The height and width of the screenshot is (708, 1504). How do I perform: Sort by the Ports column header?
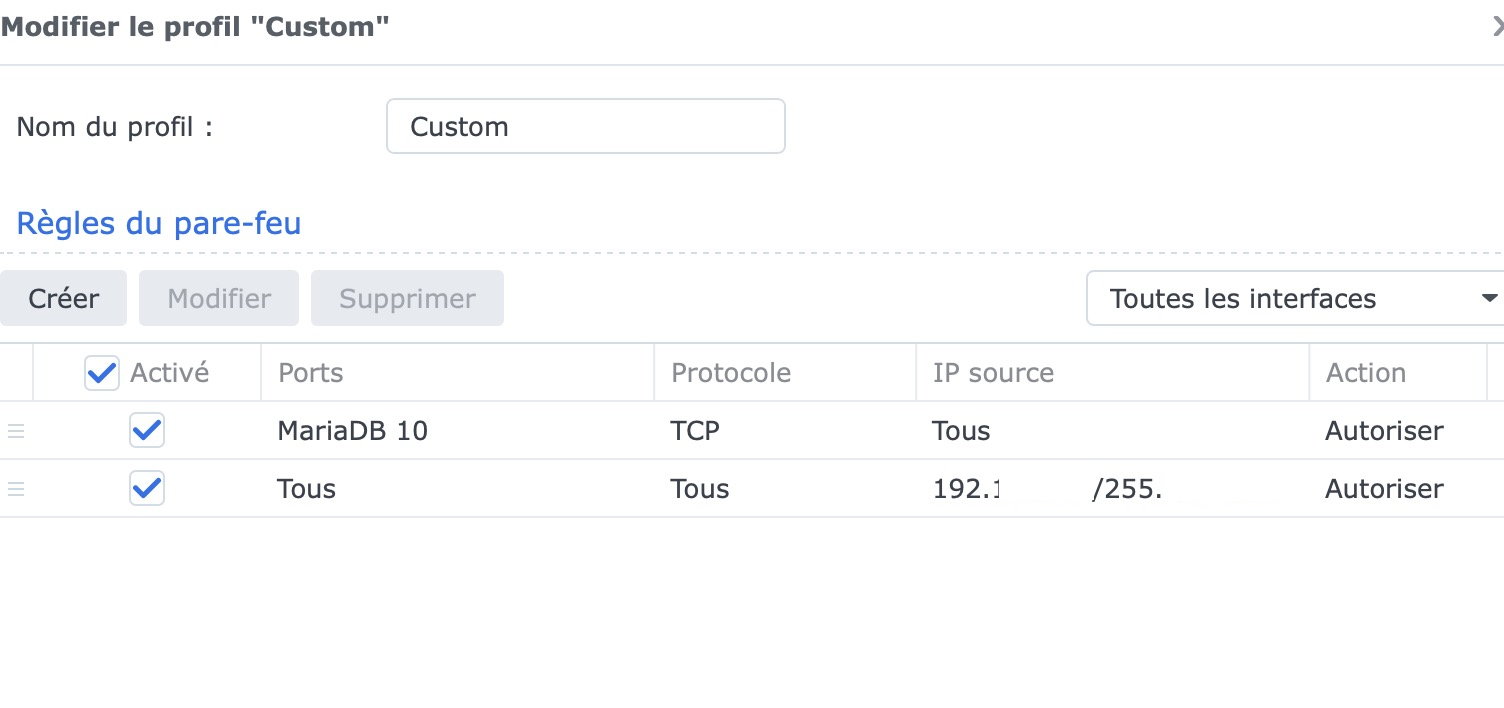310,373
